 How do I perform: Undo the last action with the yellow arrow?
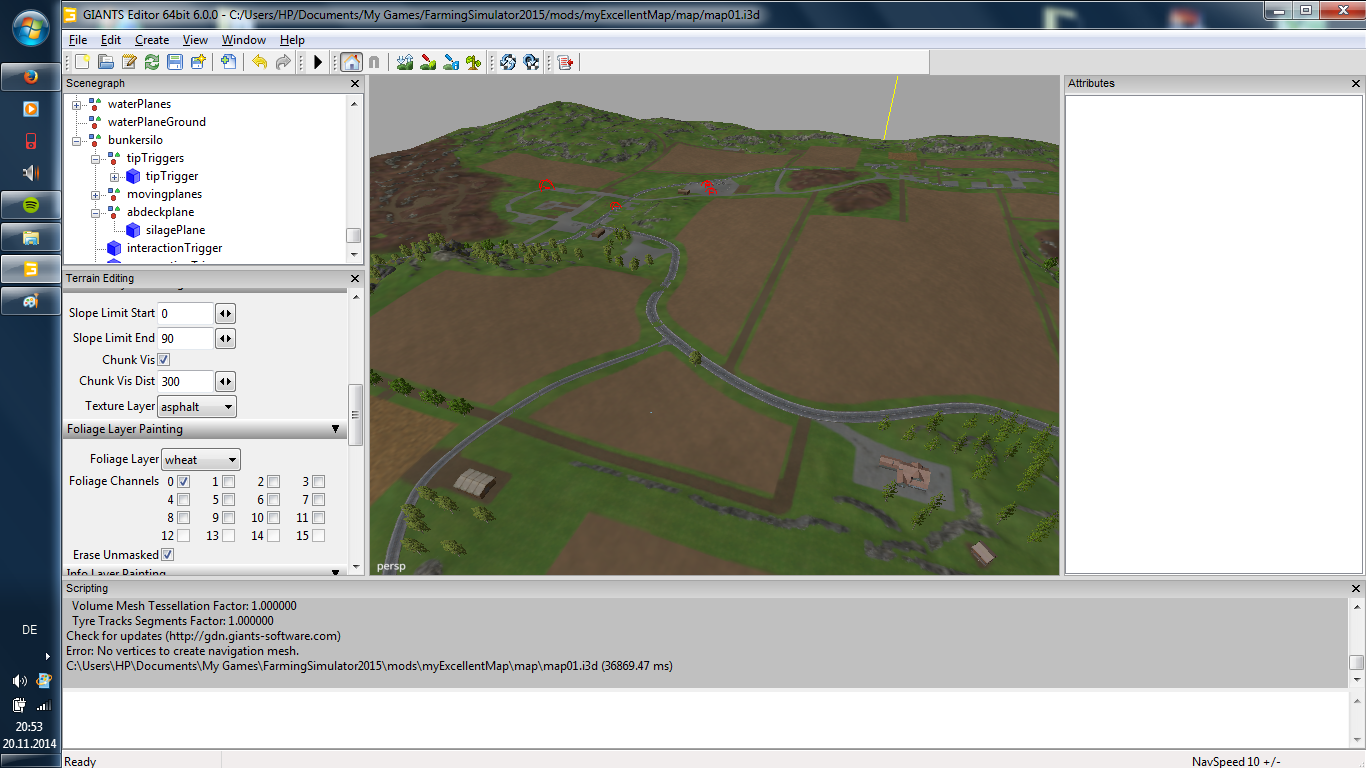tap(260, 62)
